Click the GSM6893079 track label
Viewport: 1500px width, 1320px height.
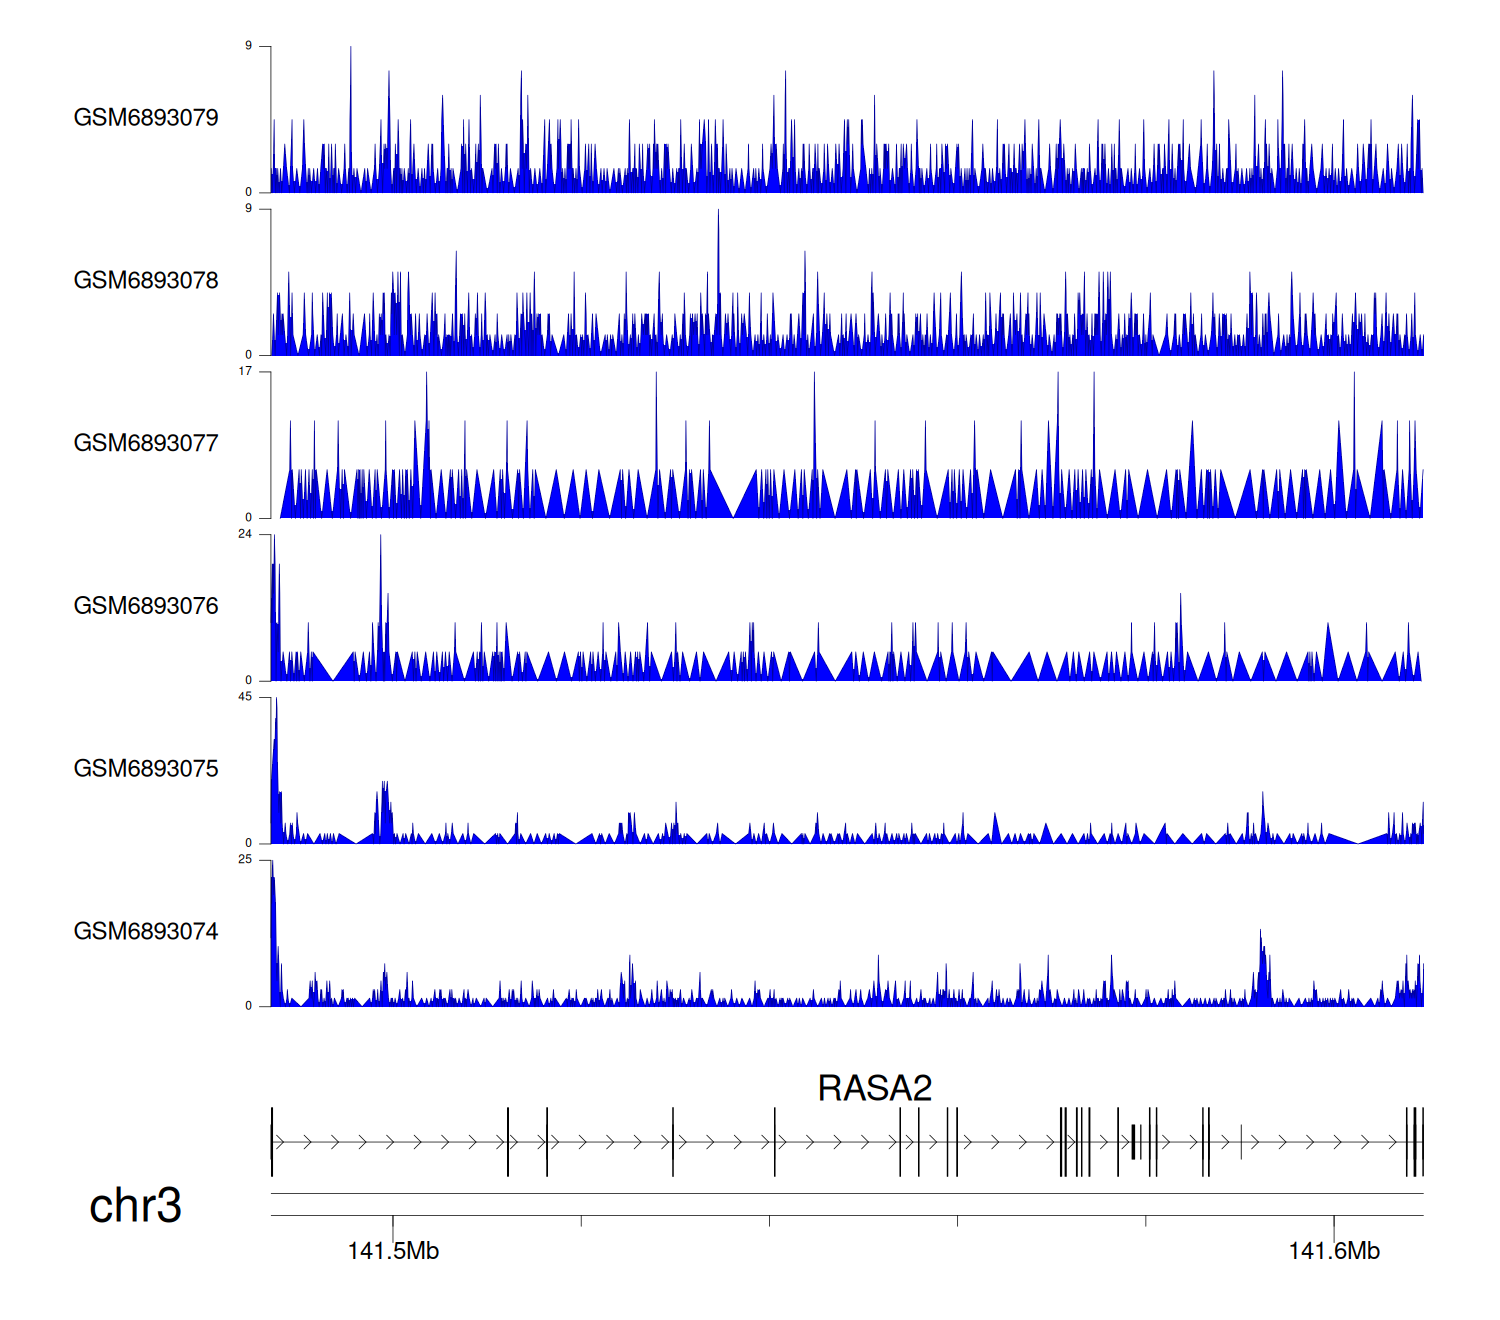coord(146,118)
